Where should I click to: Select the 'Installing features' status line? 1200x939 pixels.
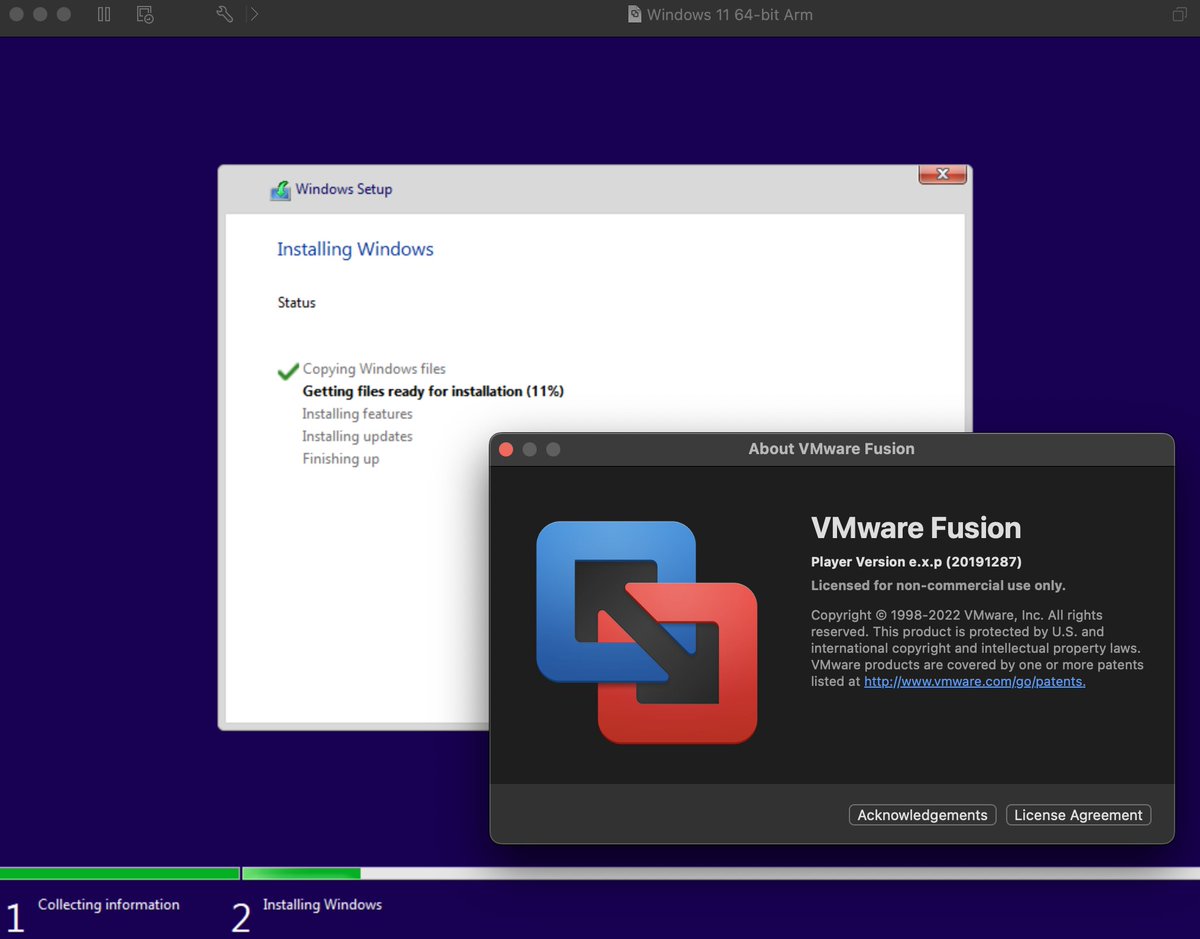pyautogui.click(x=357, y=414)
